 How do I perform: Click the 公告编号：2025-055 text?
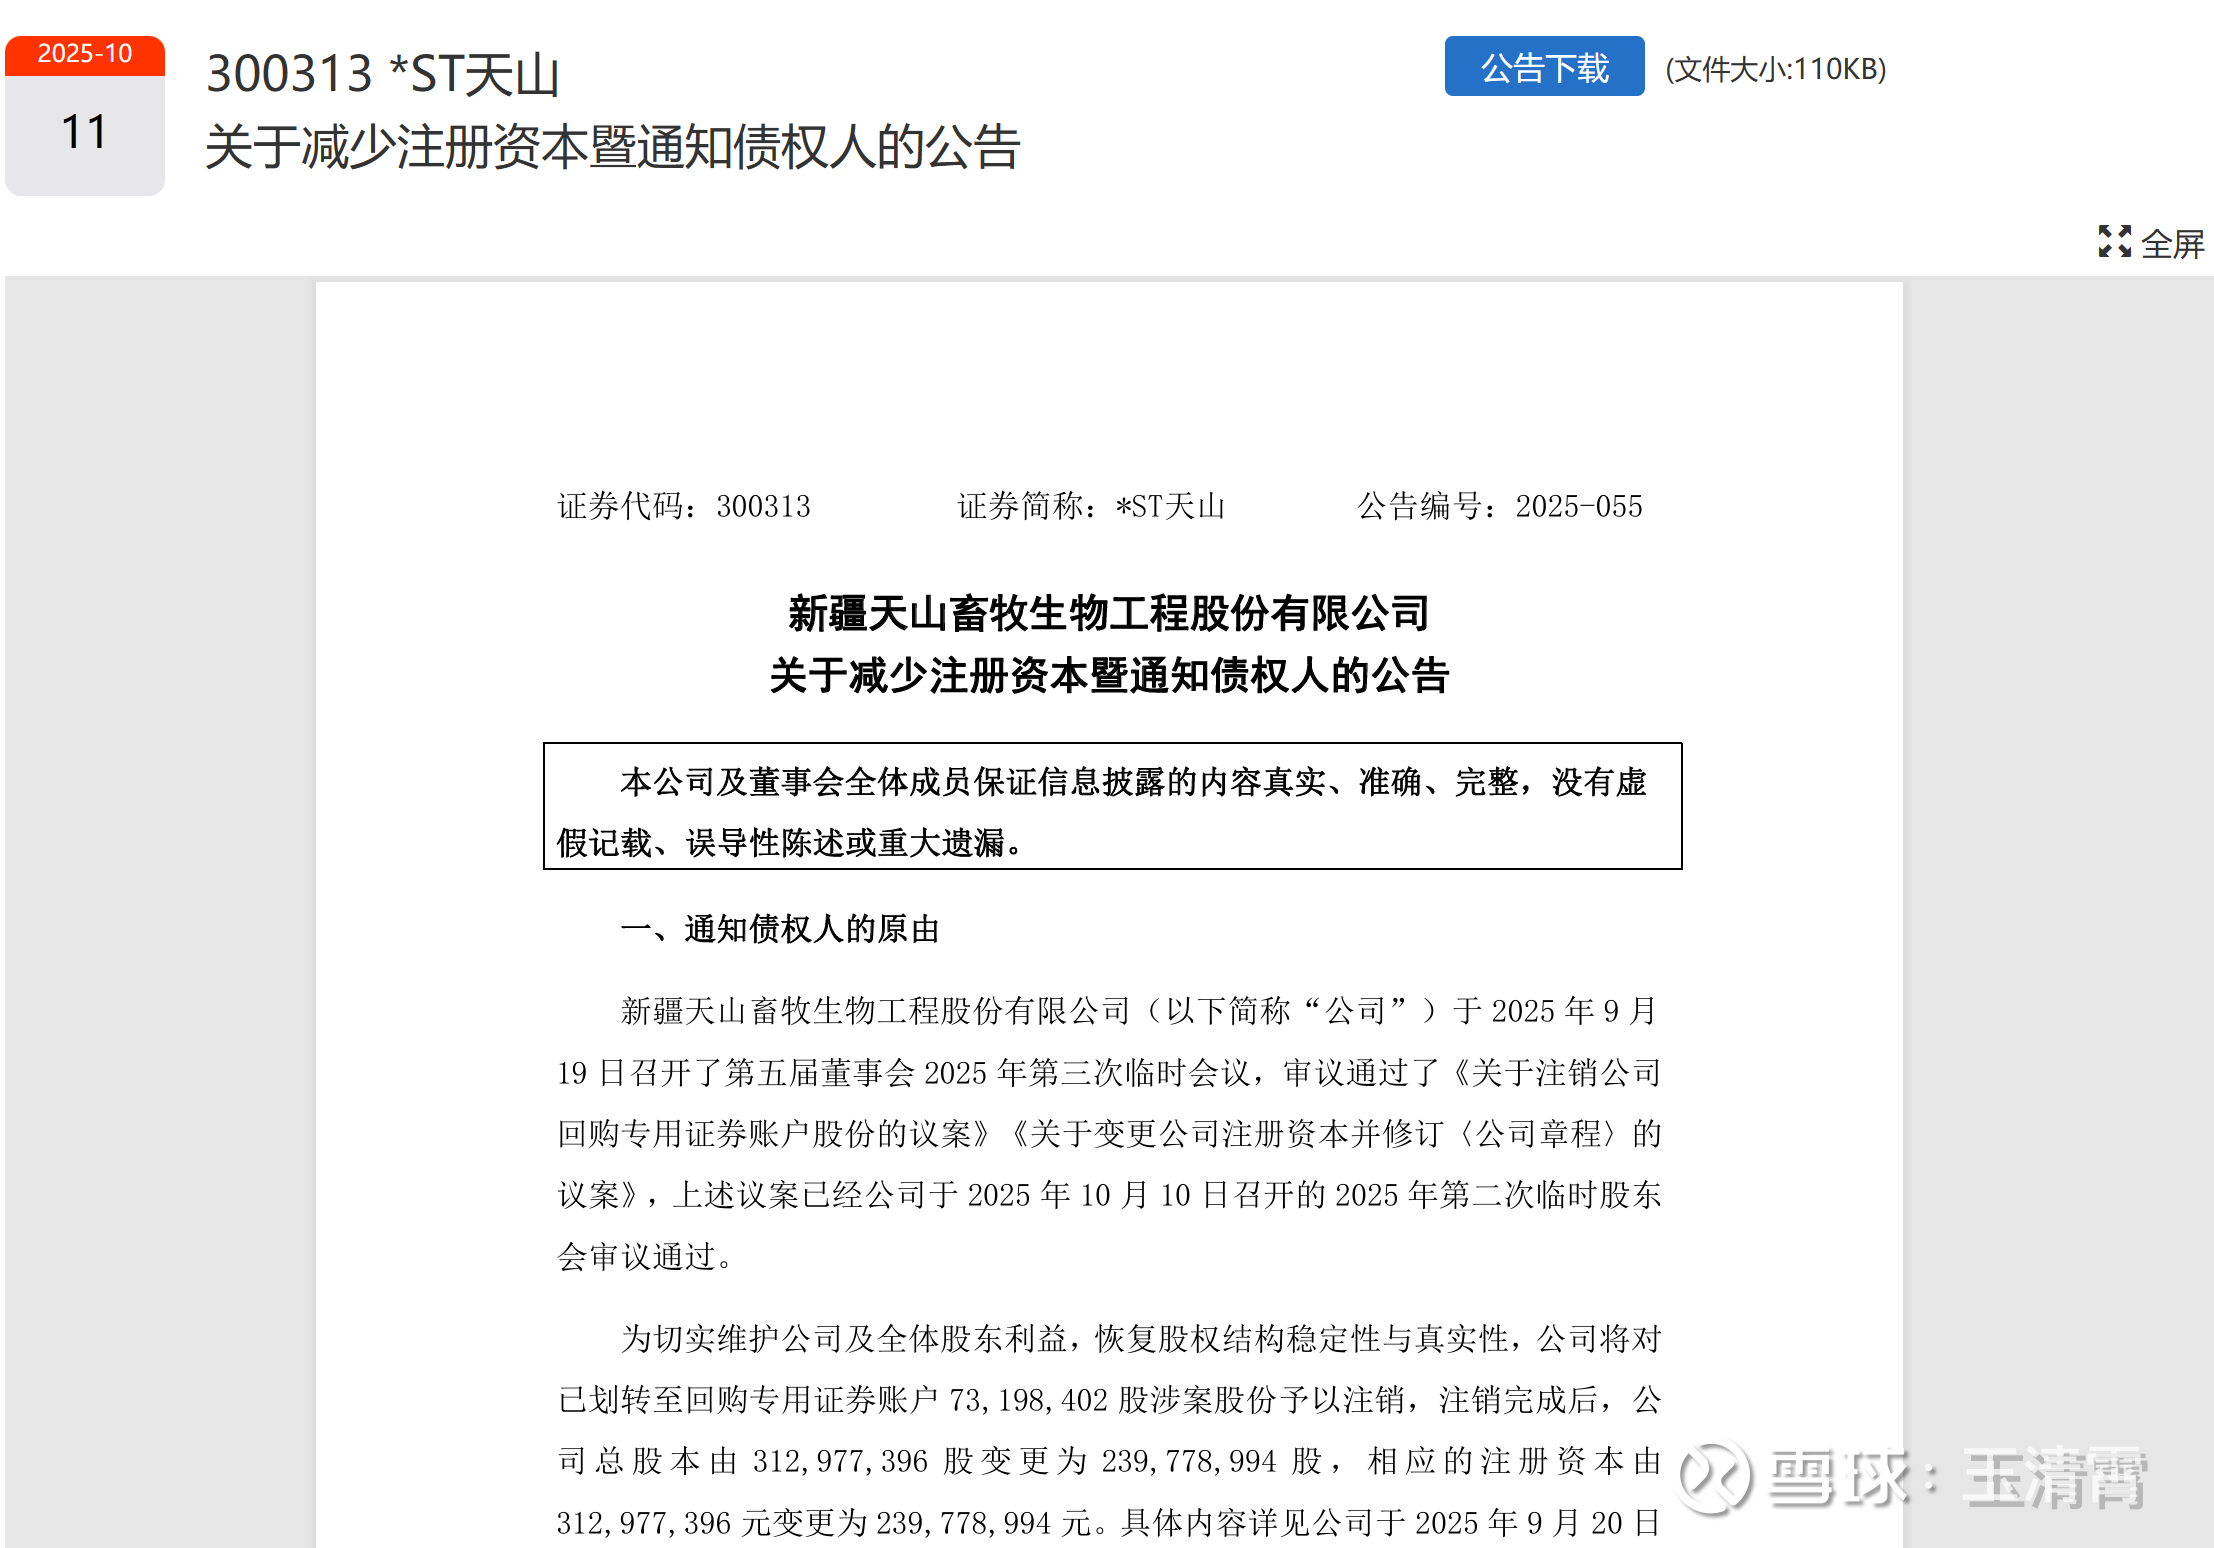click(x=1500, y=506)
